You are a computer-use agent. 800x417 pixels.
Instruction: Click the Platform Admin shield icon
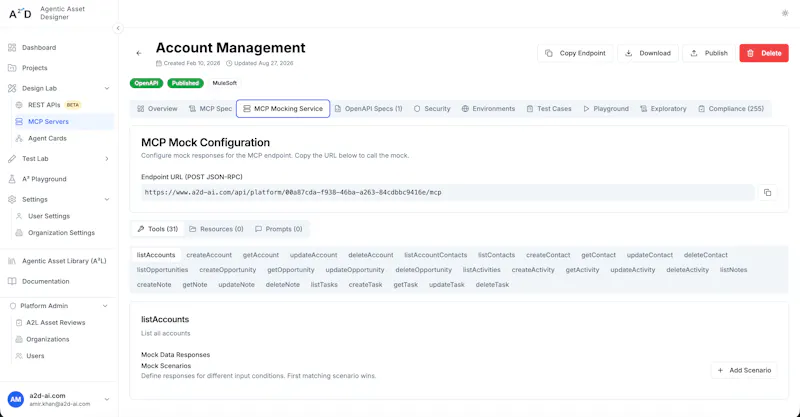point(13,306)
